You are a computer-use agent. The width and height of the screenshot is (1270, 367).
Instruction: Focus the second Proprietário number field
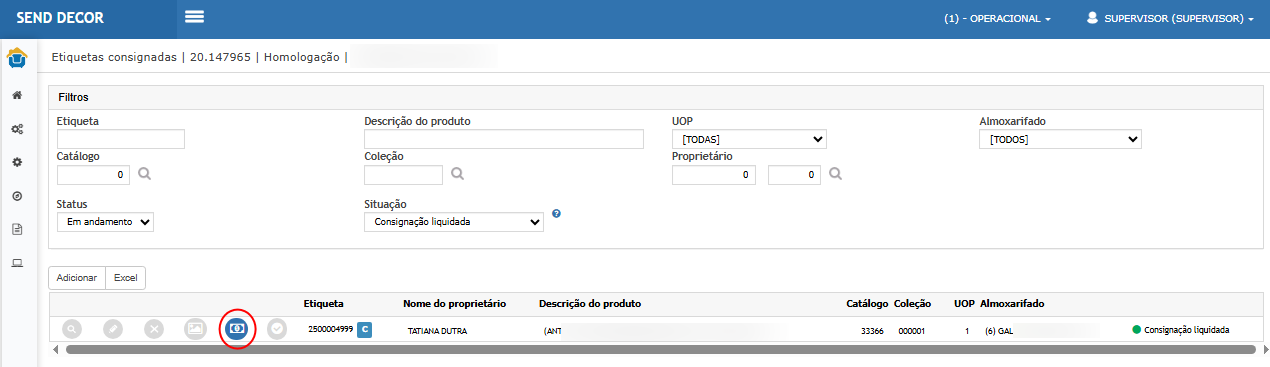(795, 175)
